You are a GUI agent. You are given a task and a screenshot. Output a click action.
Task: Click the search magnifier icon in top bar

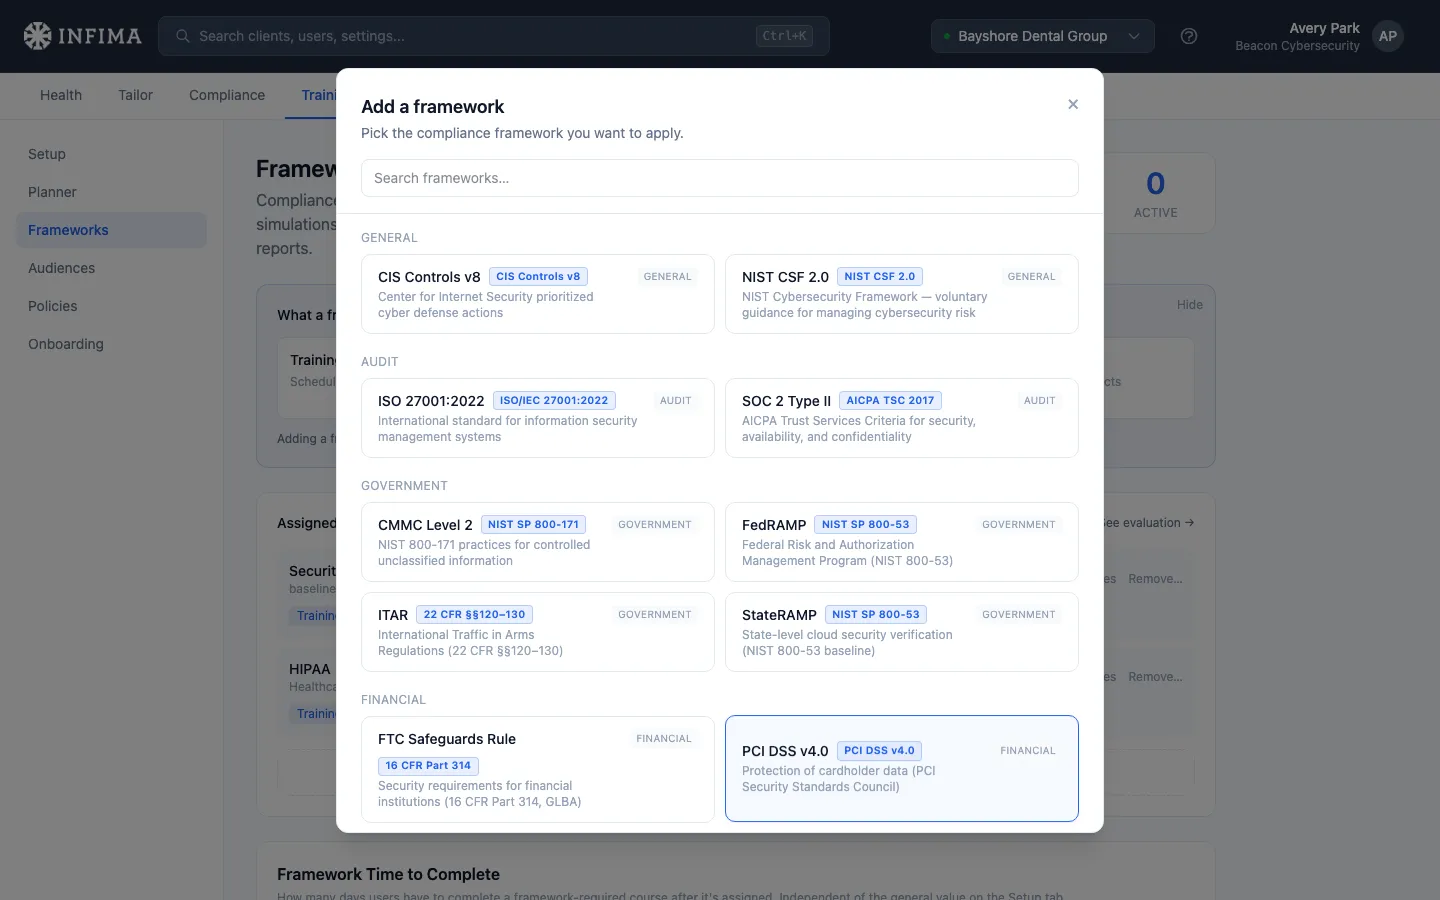183,36
